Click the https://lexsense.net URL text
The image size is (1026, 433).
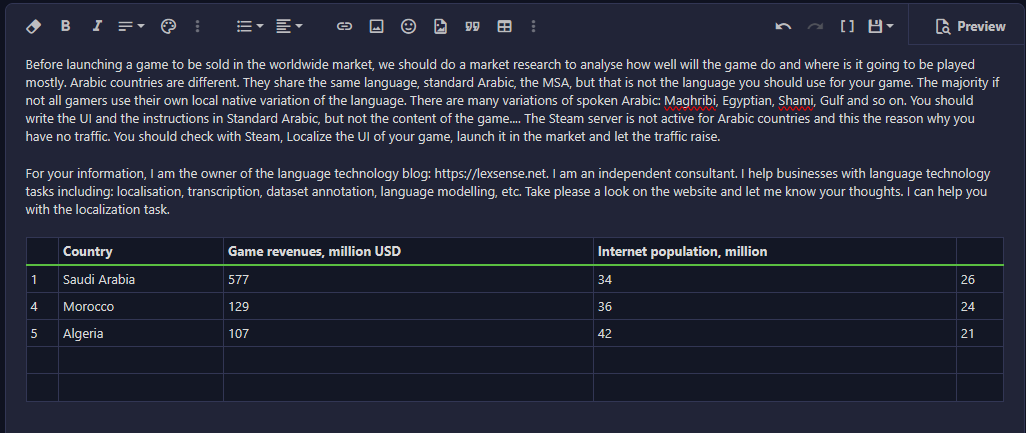click(491, 173)
